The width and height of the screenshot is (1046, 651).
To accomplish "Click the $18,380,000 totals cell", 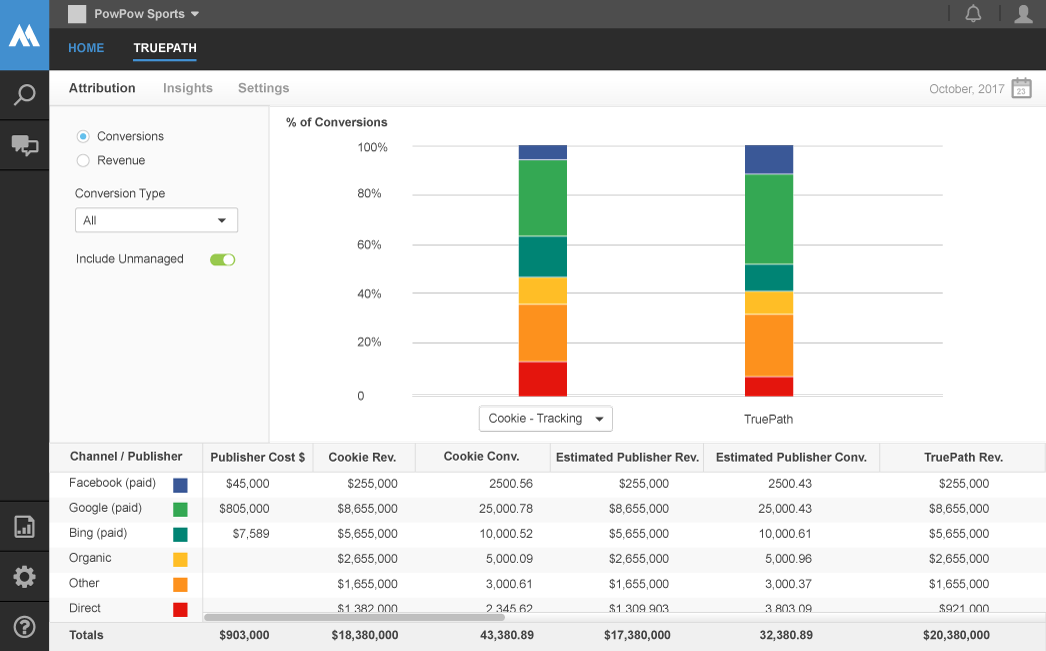I will point(365,636).
